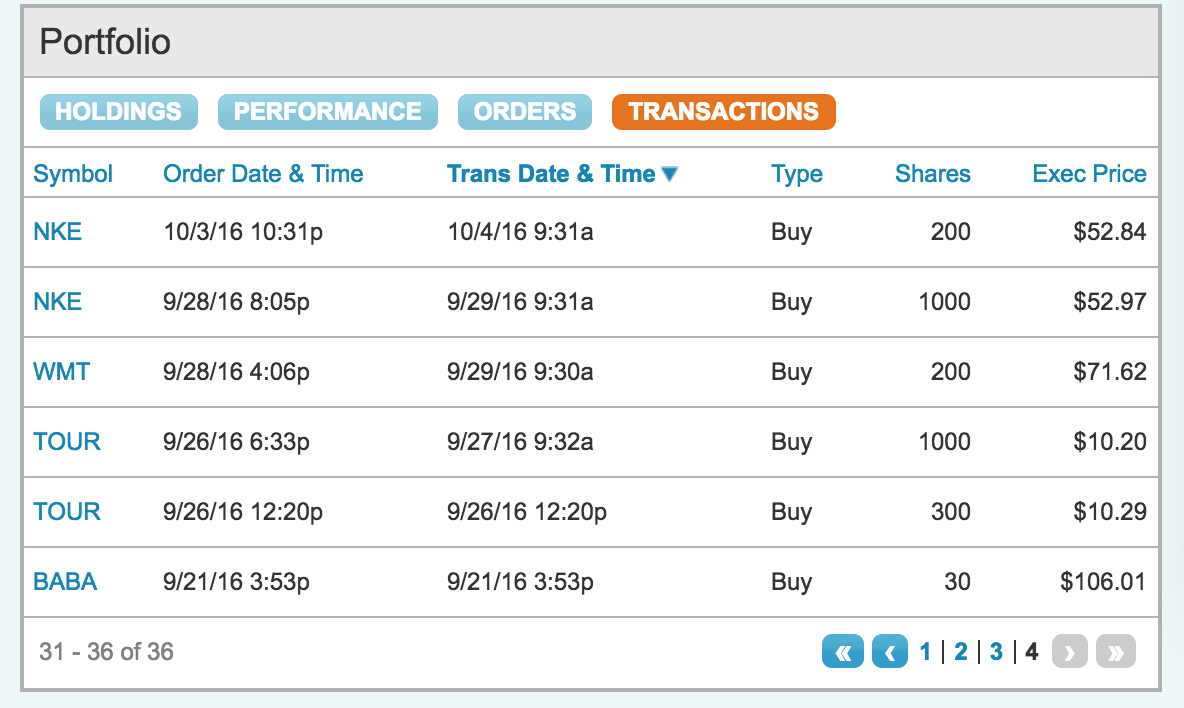Sort by Shares column header
Viewport: 1184px width, 708px height.
tap(933, 174)
